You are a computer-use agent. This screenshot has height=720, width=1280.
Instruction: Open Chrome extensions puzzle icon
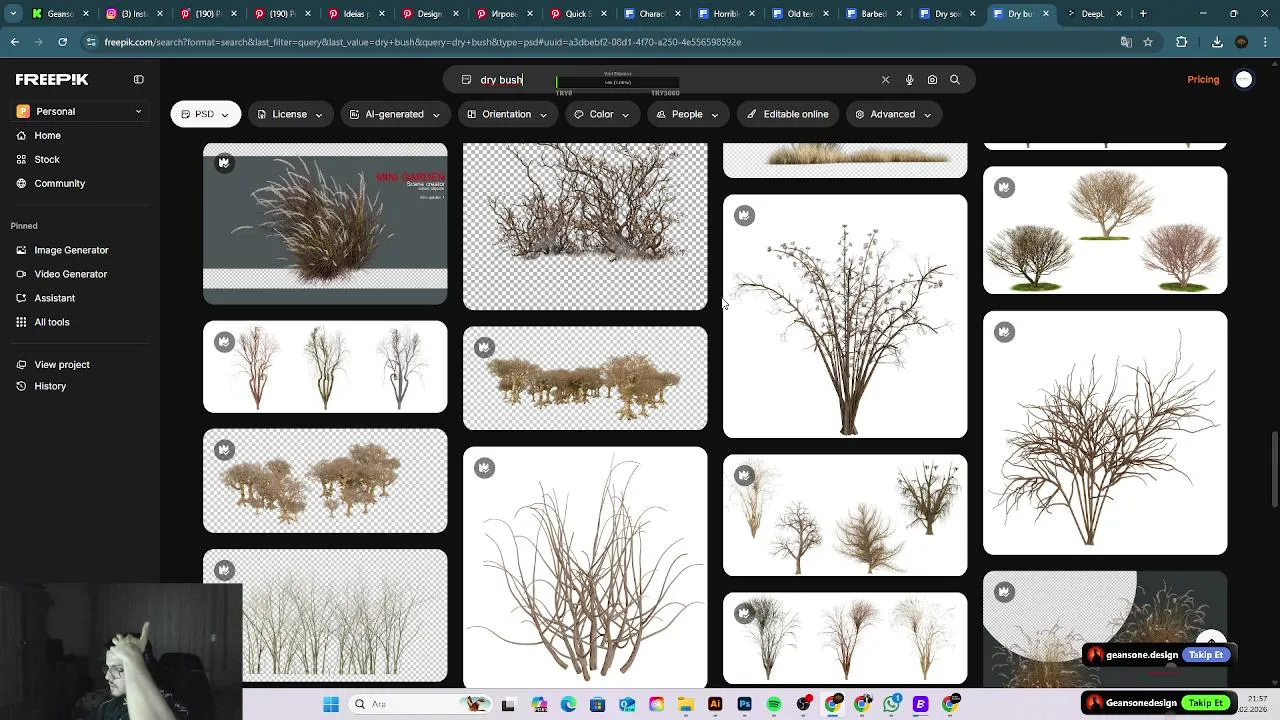(1182, 42)
